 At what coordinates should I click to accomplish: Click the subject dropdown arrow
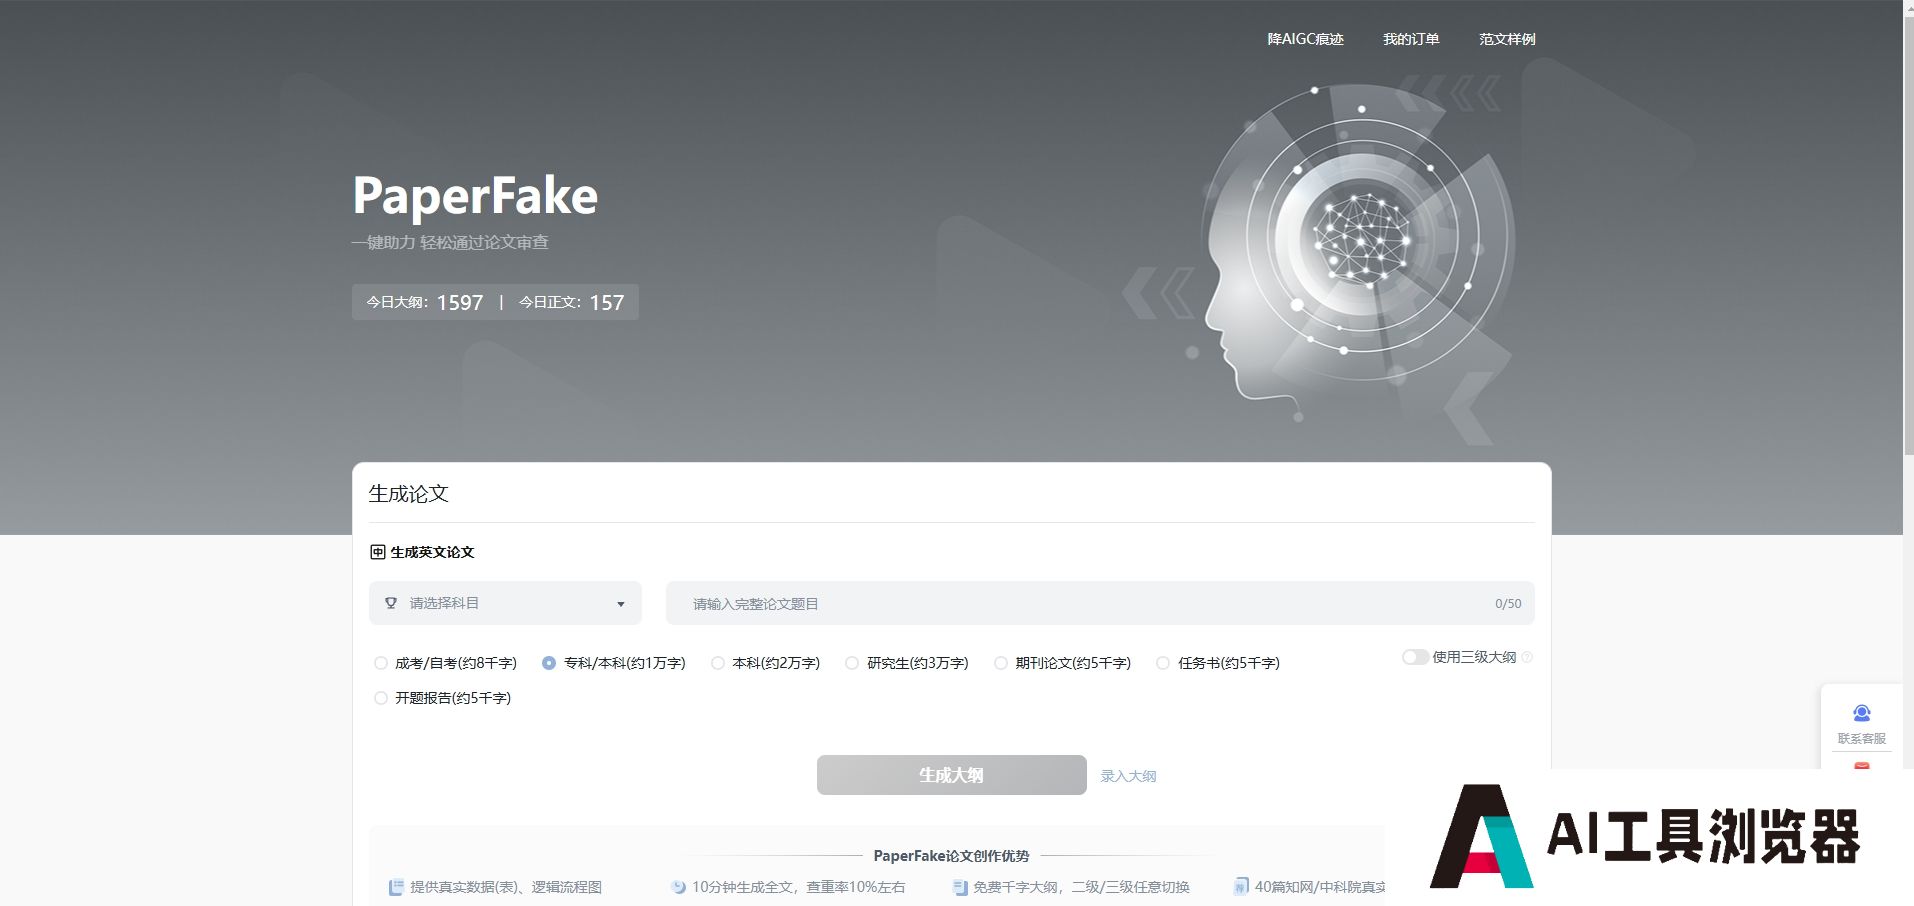click(x=621, y=604)
